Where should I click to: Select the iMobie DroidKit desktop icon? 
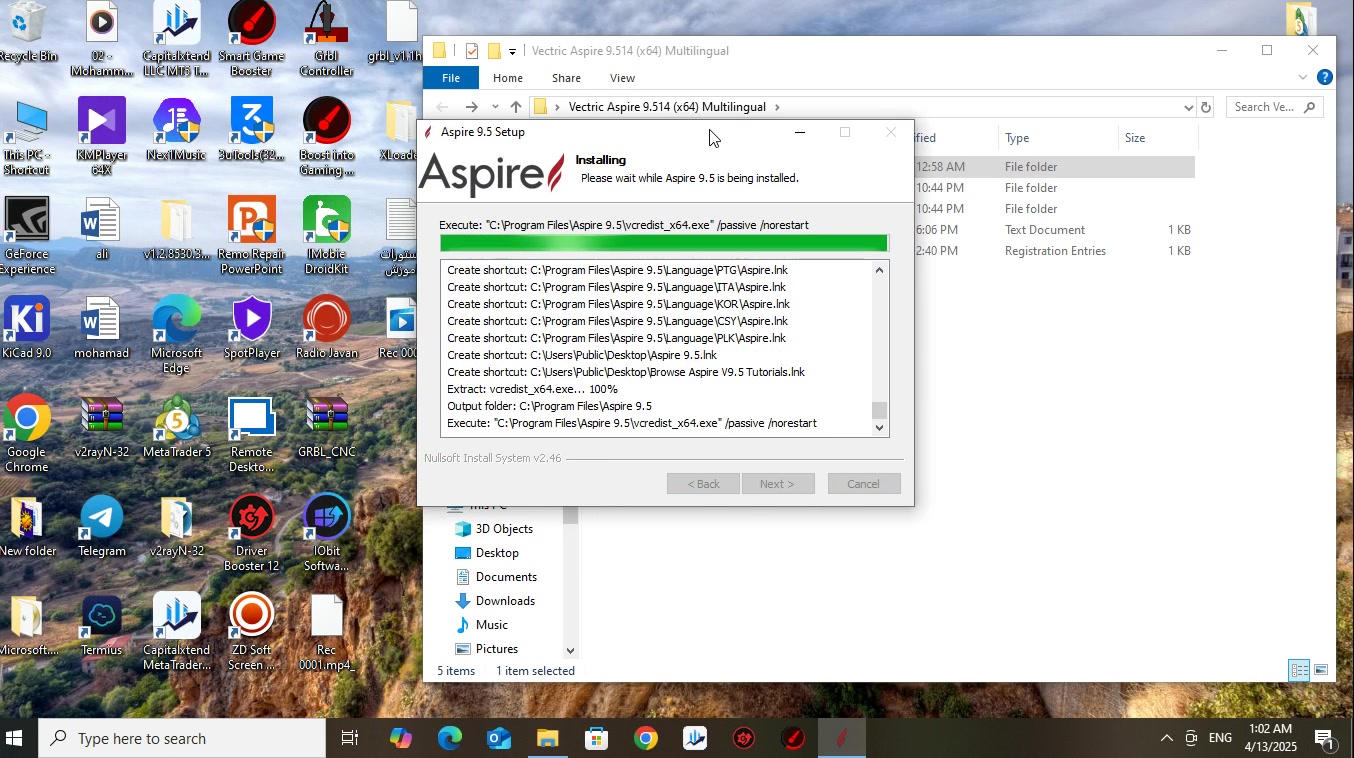pyautogui.click(x=326, y=236)
